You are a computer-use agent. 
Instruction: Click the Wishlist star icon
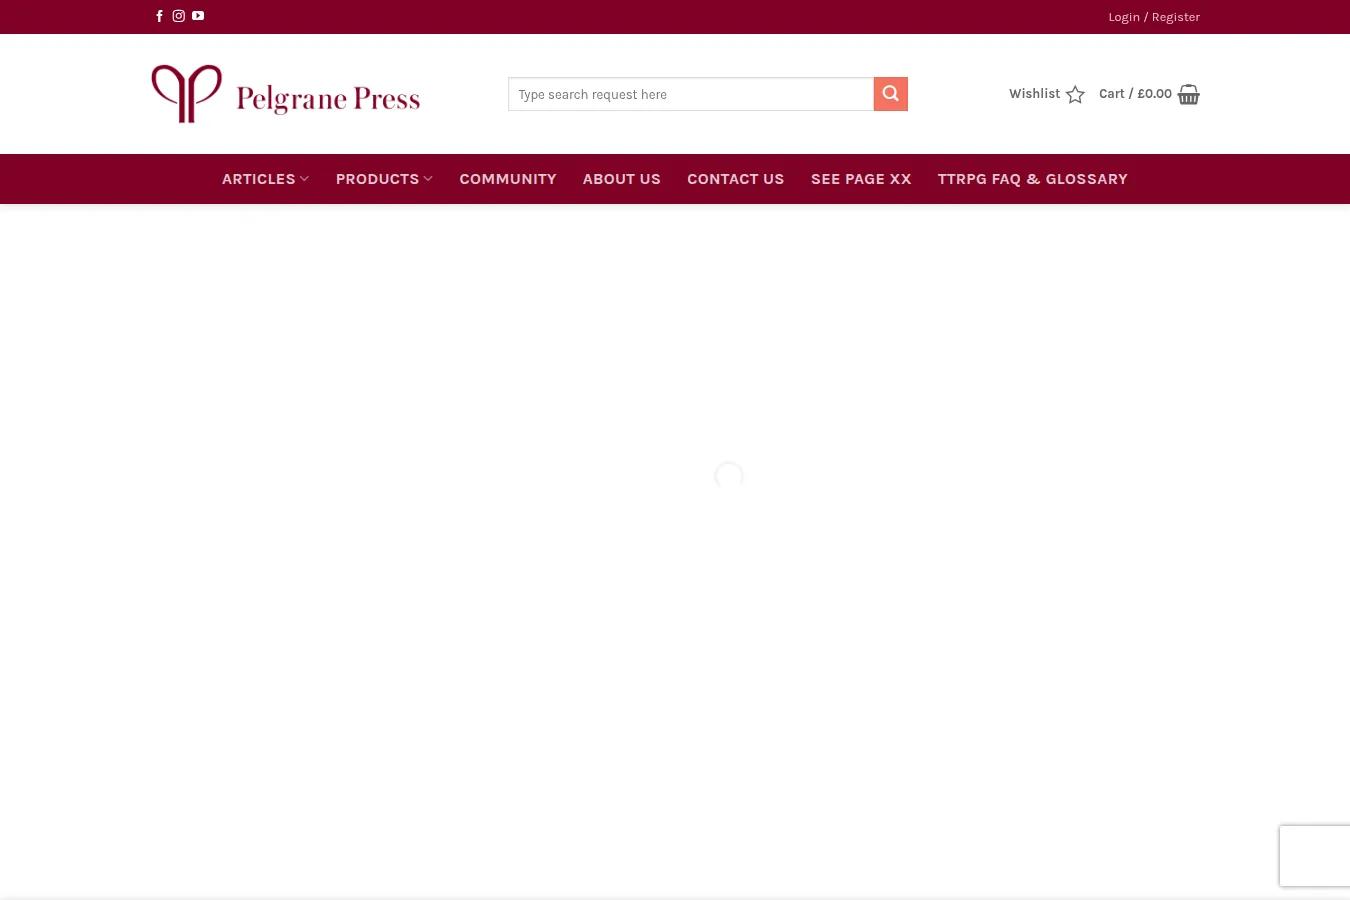pos(1075,95)
